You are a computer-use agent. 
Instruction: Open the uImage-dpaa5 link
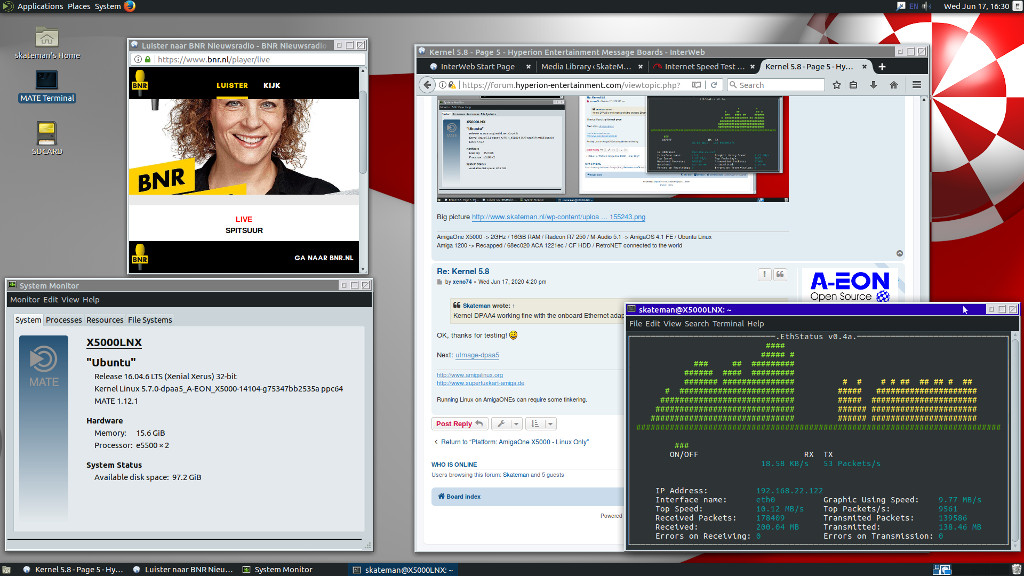pyautogui.click(x=477, y=355)
